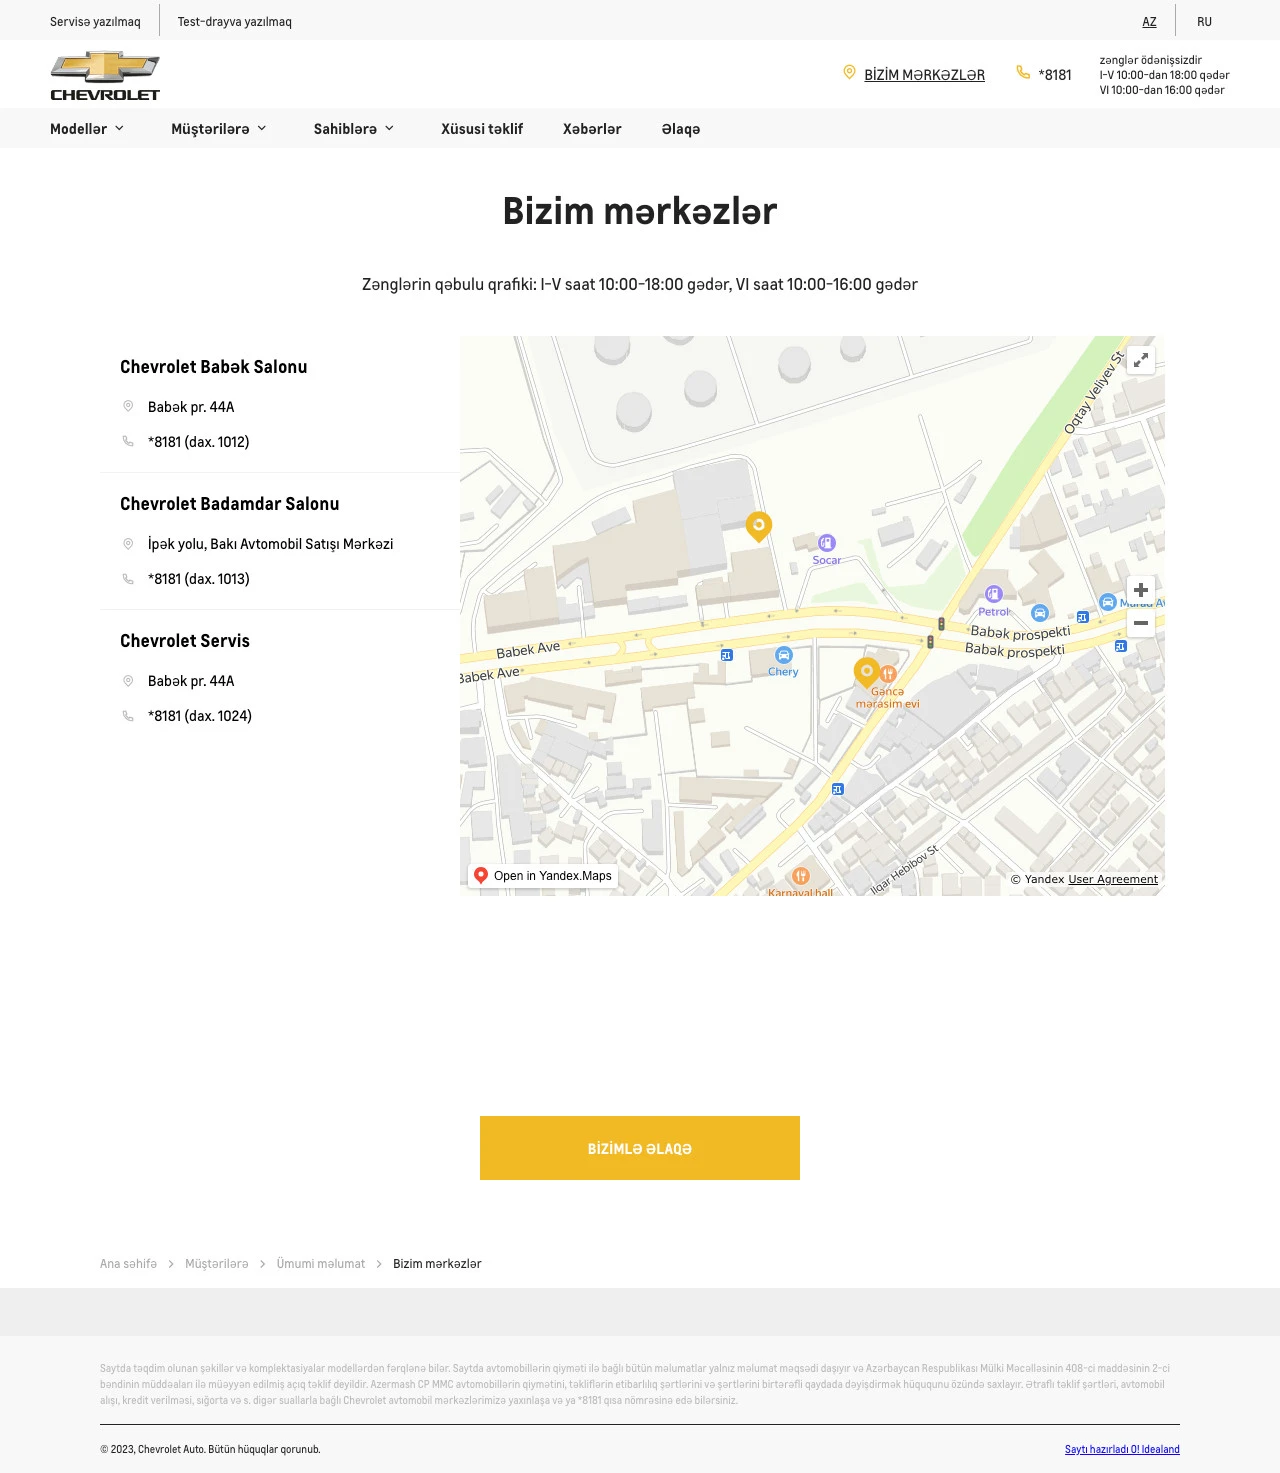This screenshot has width=1280, height=1473.
Task: Click the yellow phone icon beside *8181
Action: [x=1023, y=72]
